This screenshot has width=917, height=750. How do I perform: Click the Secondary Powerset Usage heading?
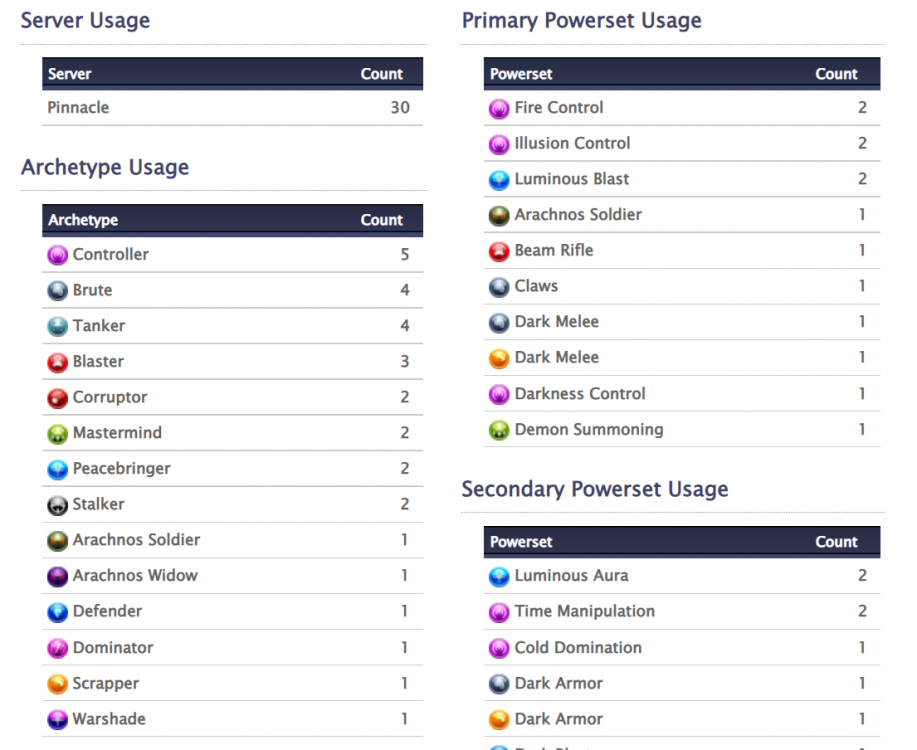(x=594, y=489)
